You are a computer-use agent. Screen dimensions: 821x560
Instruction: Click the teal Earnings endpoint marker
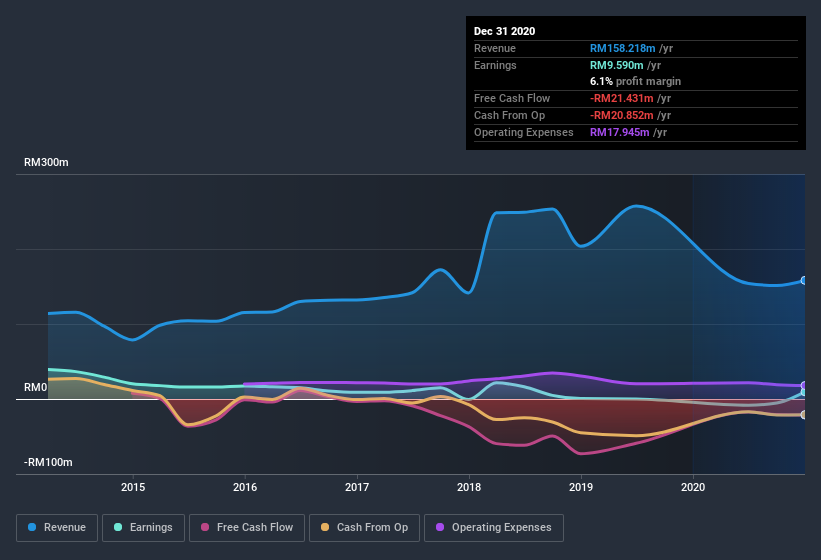[x=803, y=392]
